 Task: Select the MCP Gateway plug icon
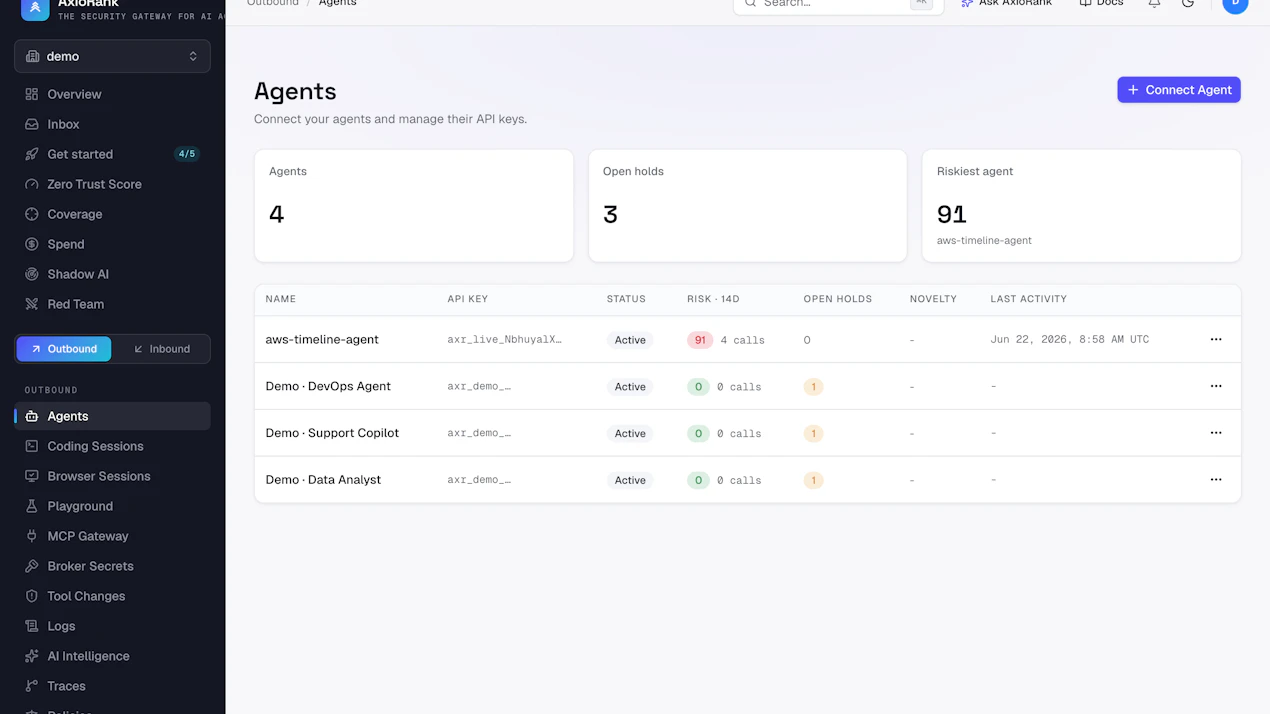point(32,536)
